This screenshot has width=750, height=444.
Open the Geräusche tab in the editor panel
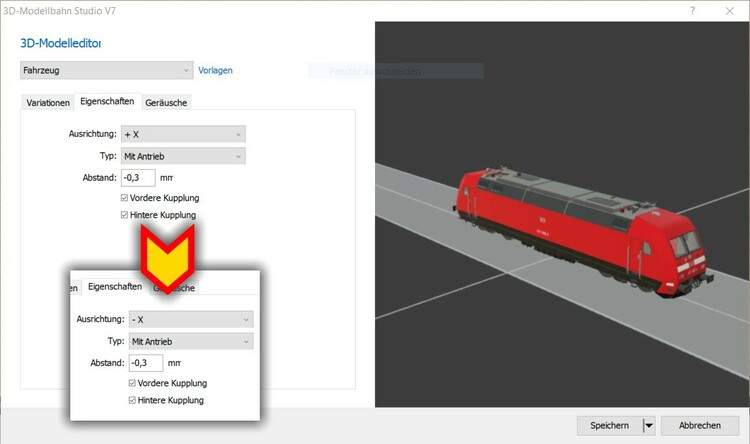[166, 103]
